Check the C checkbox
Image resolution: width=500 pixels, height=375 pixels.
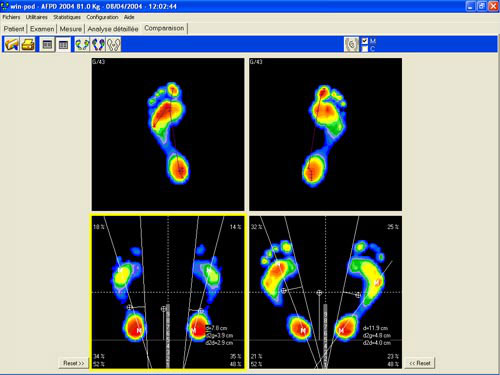tap(365, 49)
